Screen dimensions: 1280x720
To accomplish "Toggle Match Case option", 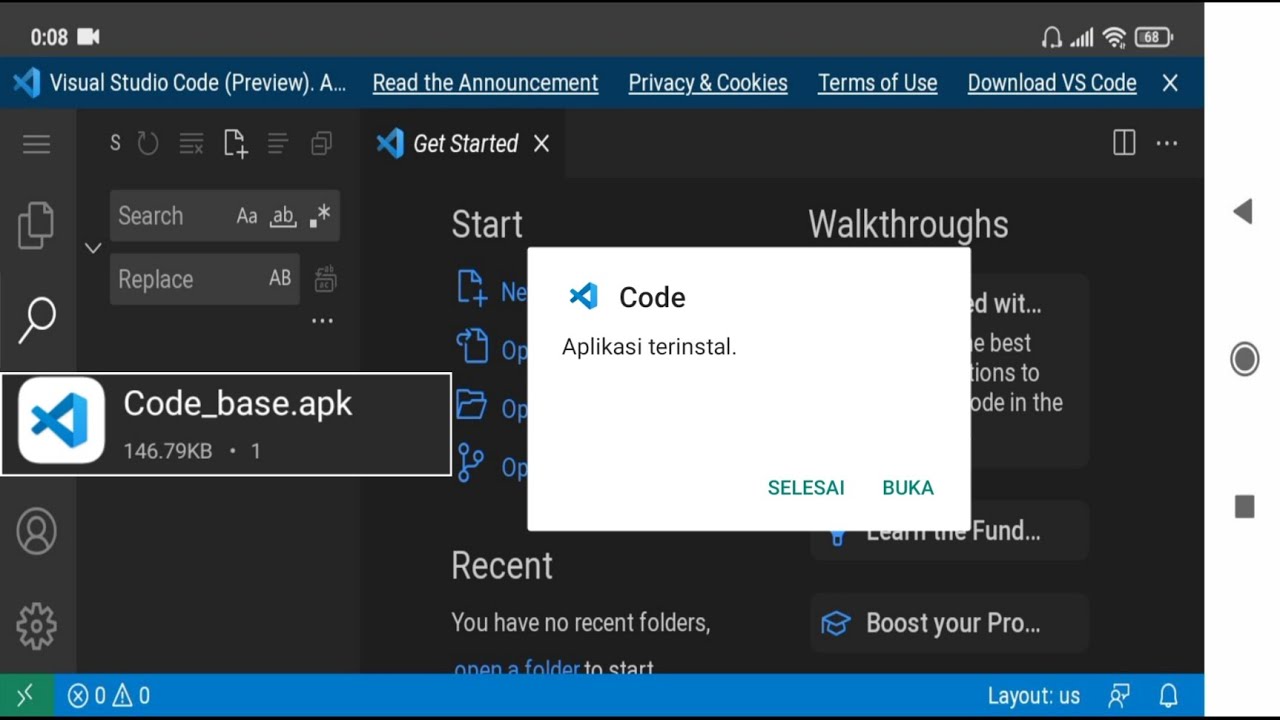I will 247,216.
